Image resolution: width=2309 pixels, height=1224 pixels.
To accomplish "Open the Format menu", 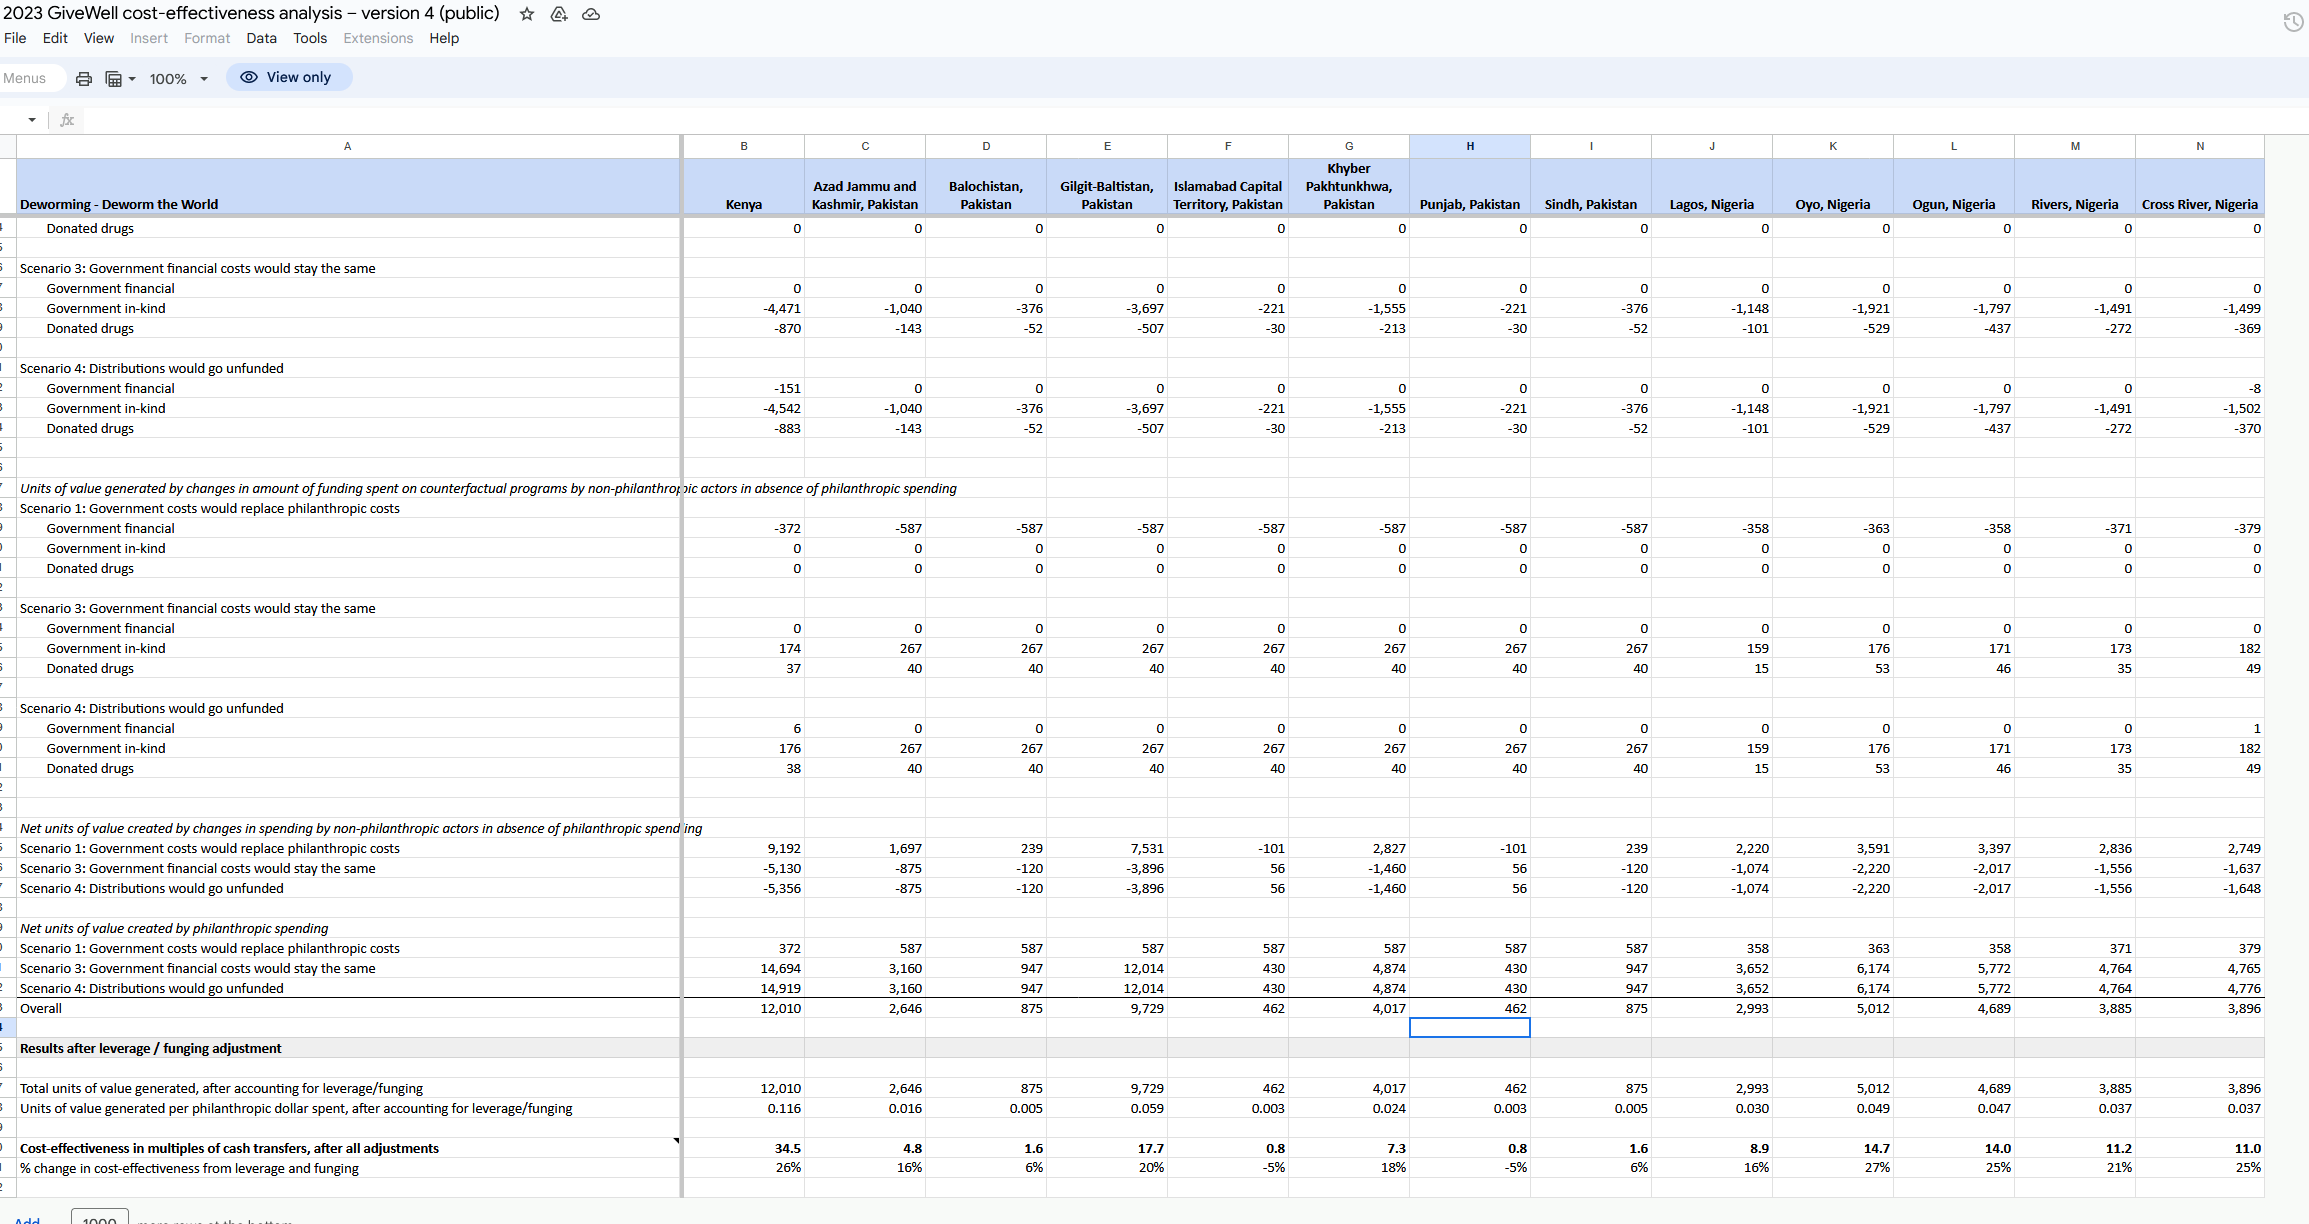I will click(207, 38).
